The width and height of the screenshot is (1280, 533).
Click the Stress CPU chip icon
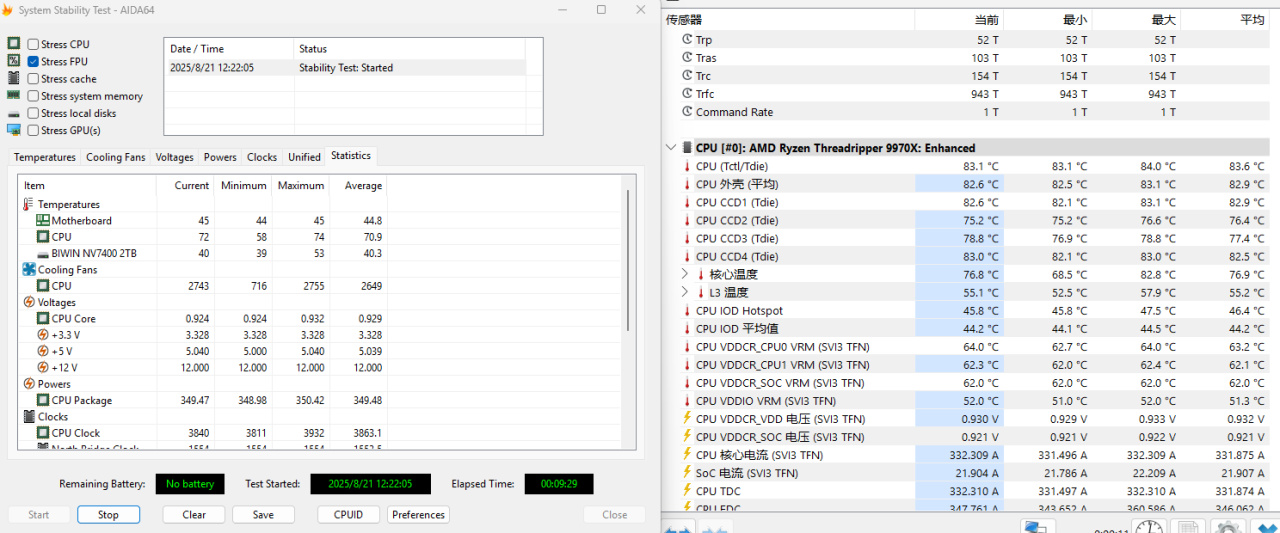click(x=14, y=44)
